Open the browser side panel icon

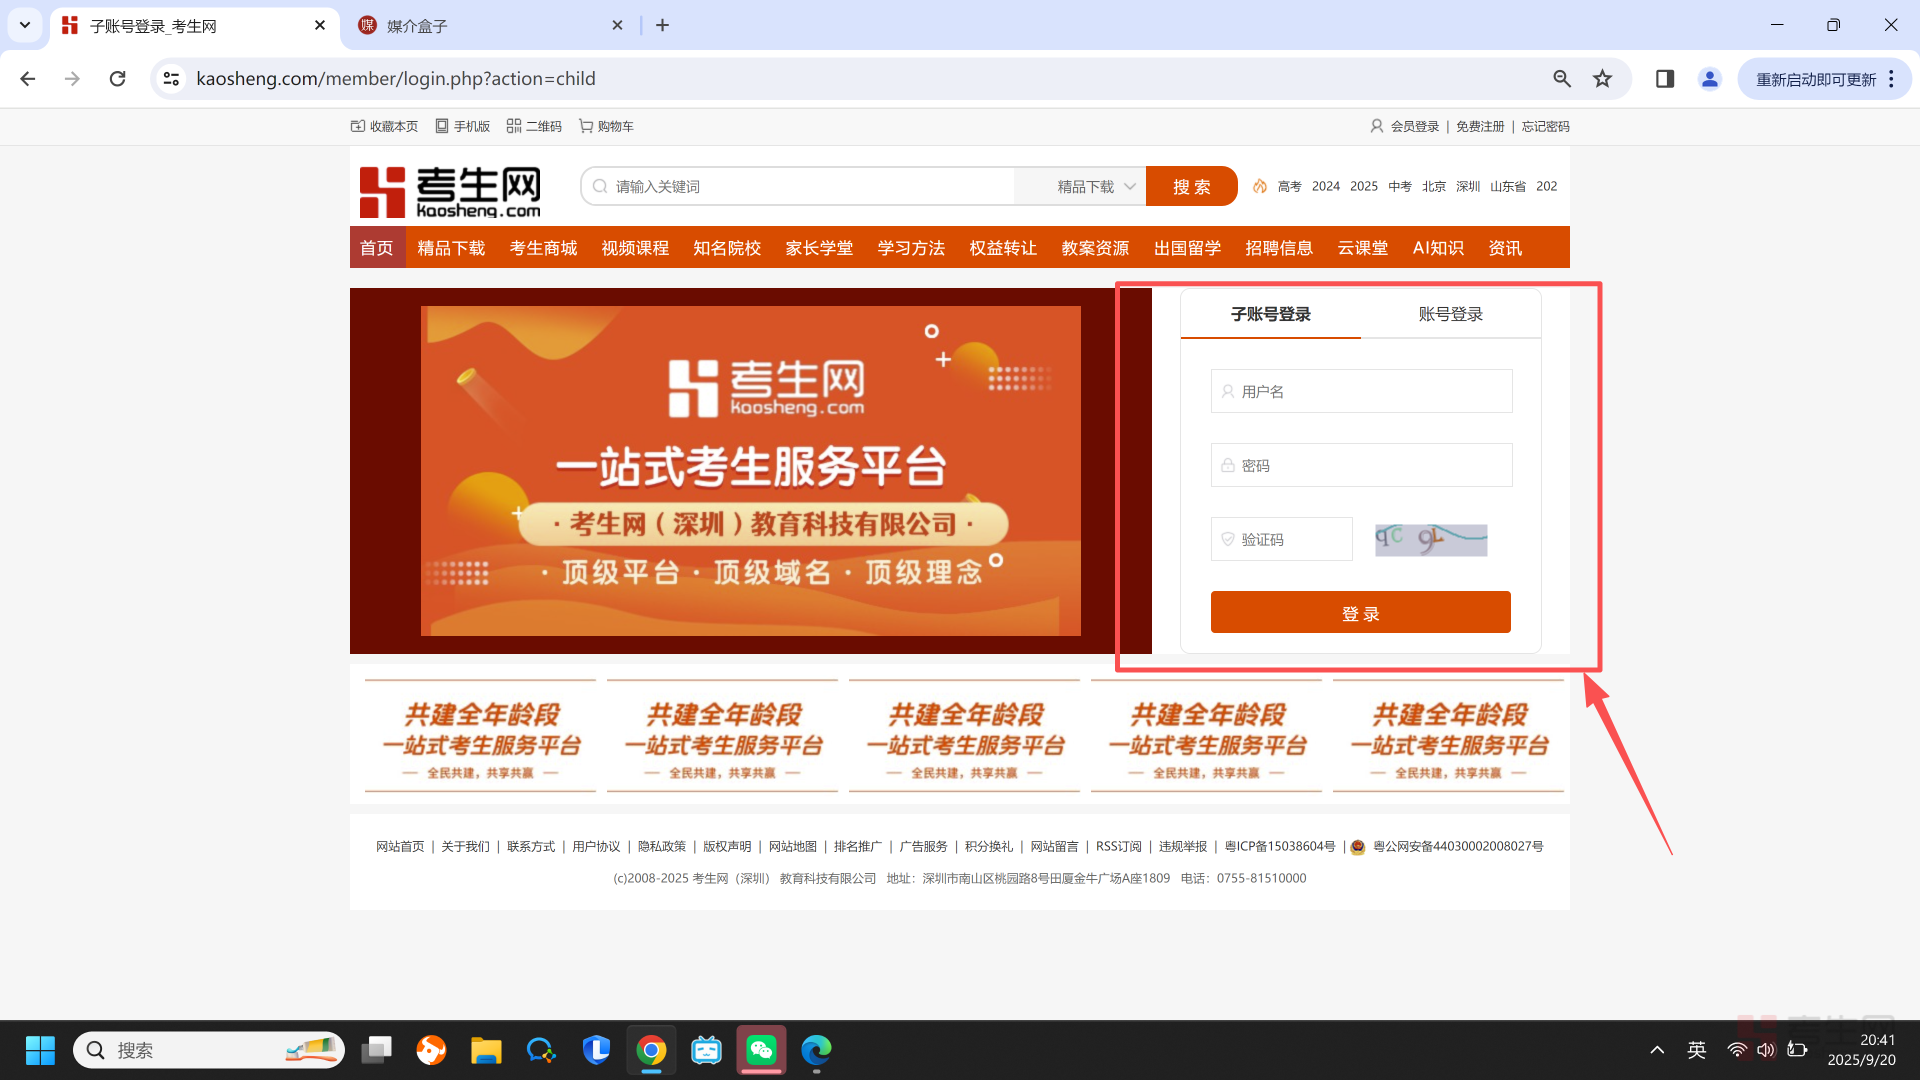point(1665,79)
